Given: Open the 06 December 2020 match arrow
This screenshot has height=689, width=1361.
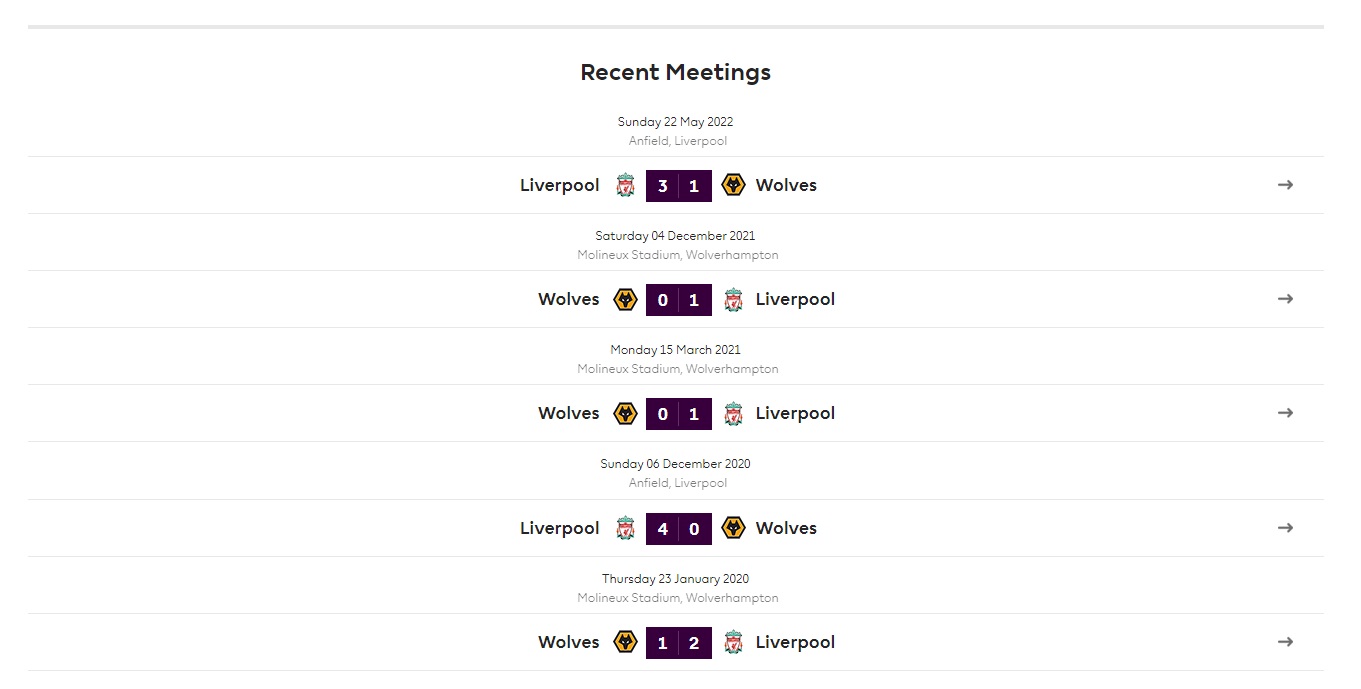Looking at the screenshot, I should pyautogui.click(x=1285, y=528).
